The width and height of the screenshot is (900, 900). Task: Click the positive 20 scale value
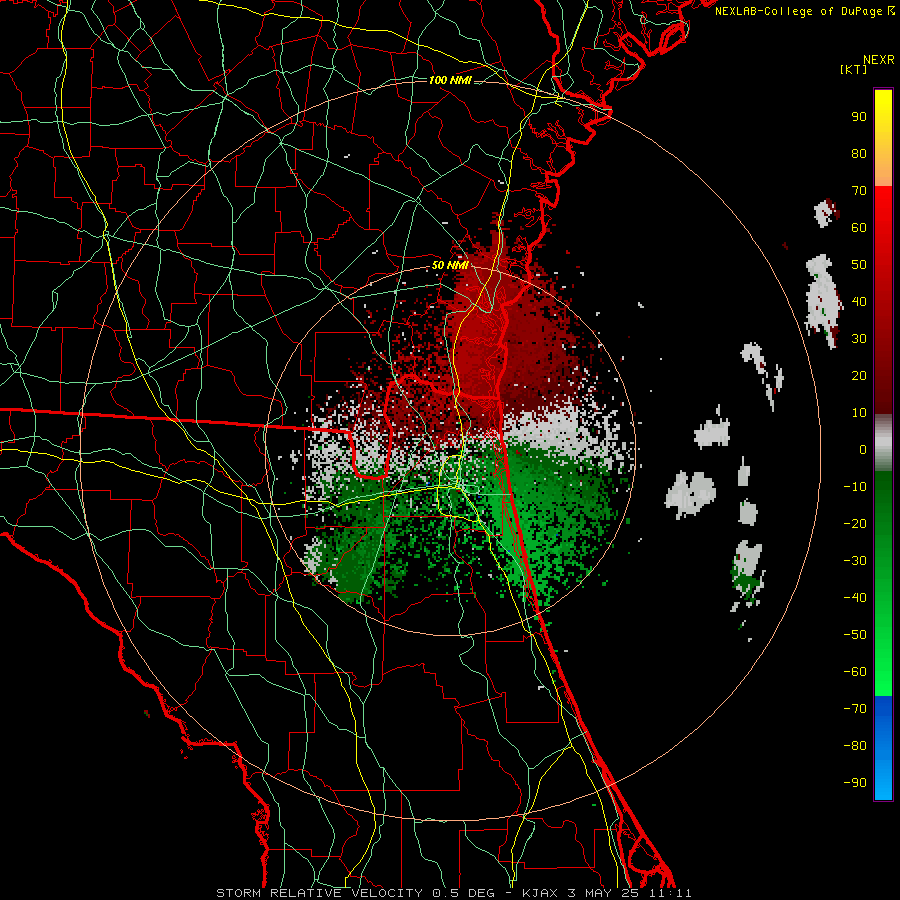[x=859, y=375]
